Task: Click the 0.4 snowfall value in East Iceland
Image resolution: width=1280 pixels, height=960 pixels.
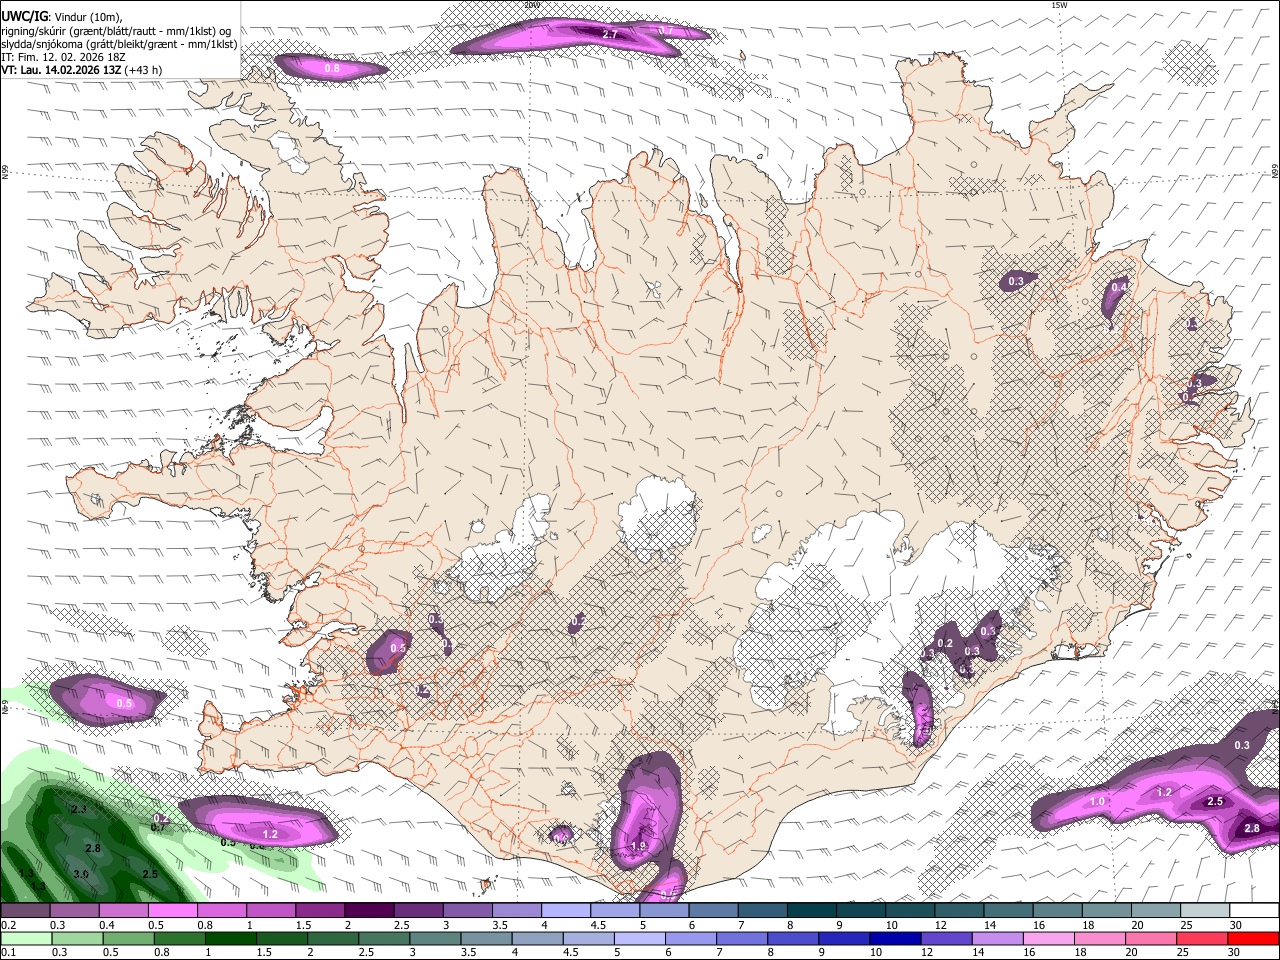Action: (1119, 288)
